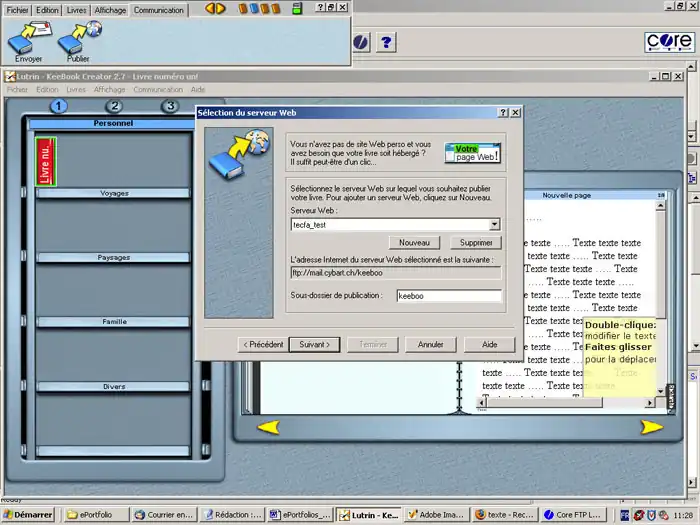Click the green battery-like icon in the top bar
This screenshot has height=525, width=700.
pyautogui.click(x=297, y=8)
